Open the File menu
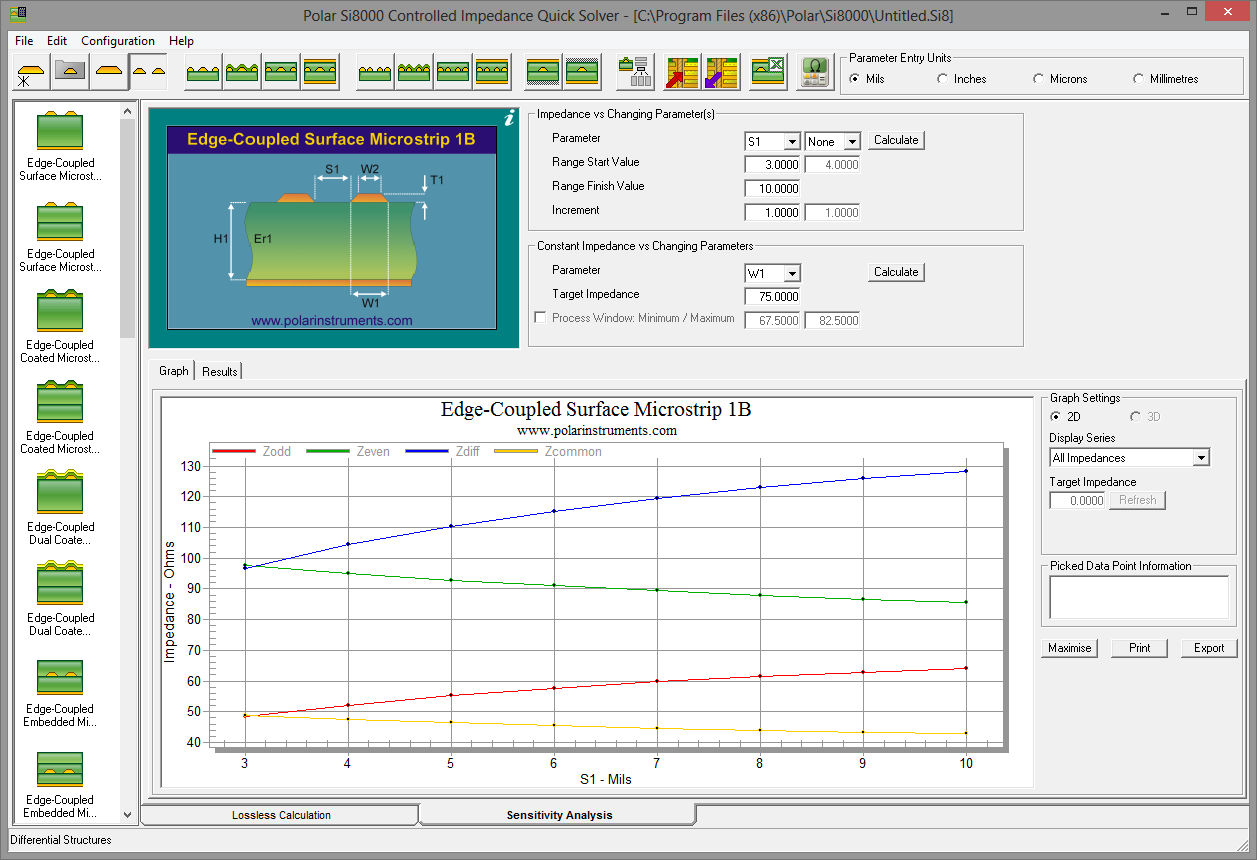Viewport: 1257px width, 860px height. [x=24, y=41]
